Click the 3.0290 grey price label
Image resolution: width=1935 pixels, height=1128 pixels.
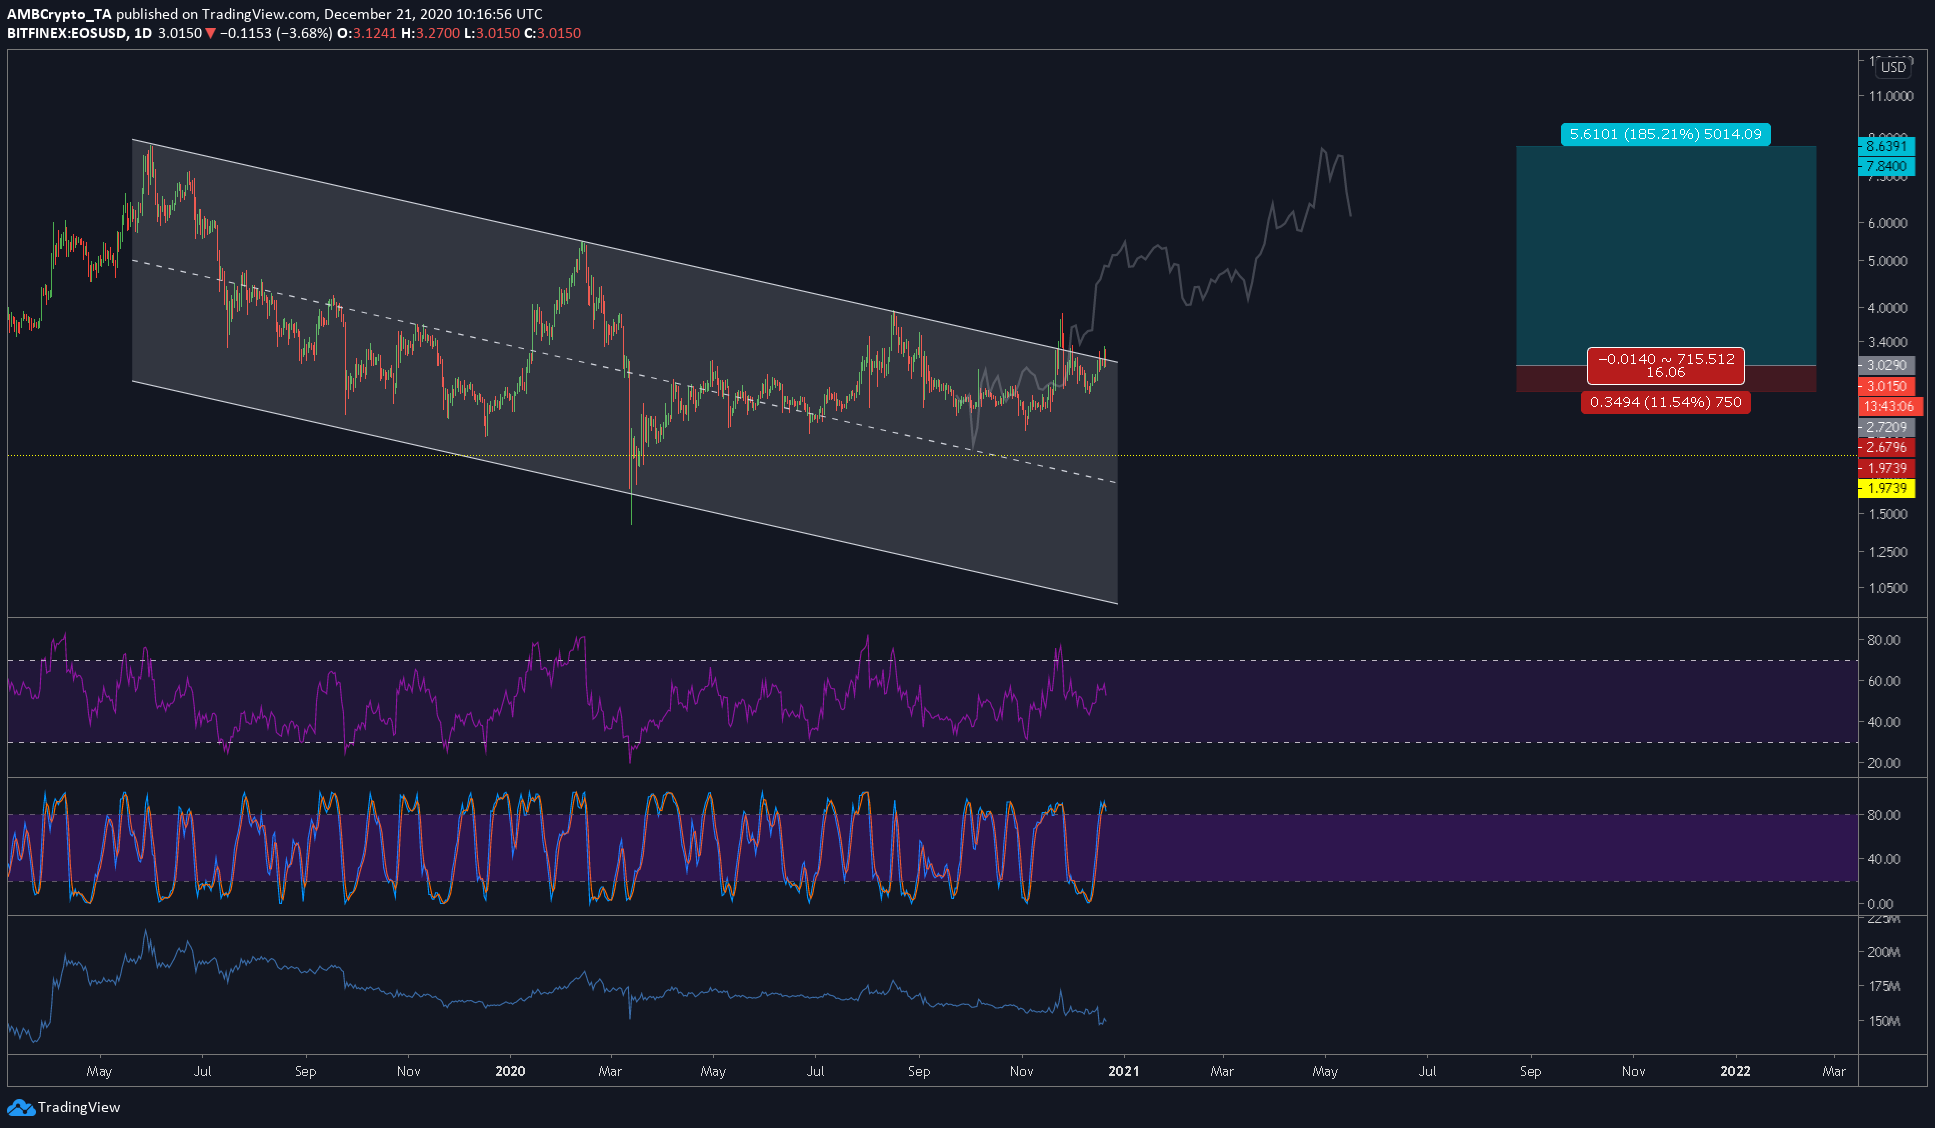(1886, 365)
